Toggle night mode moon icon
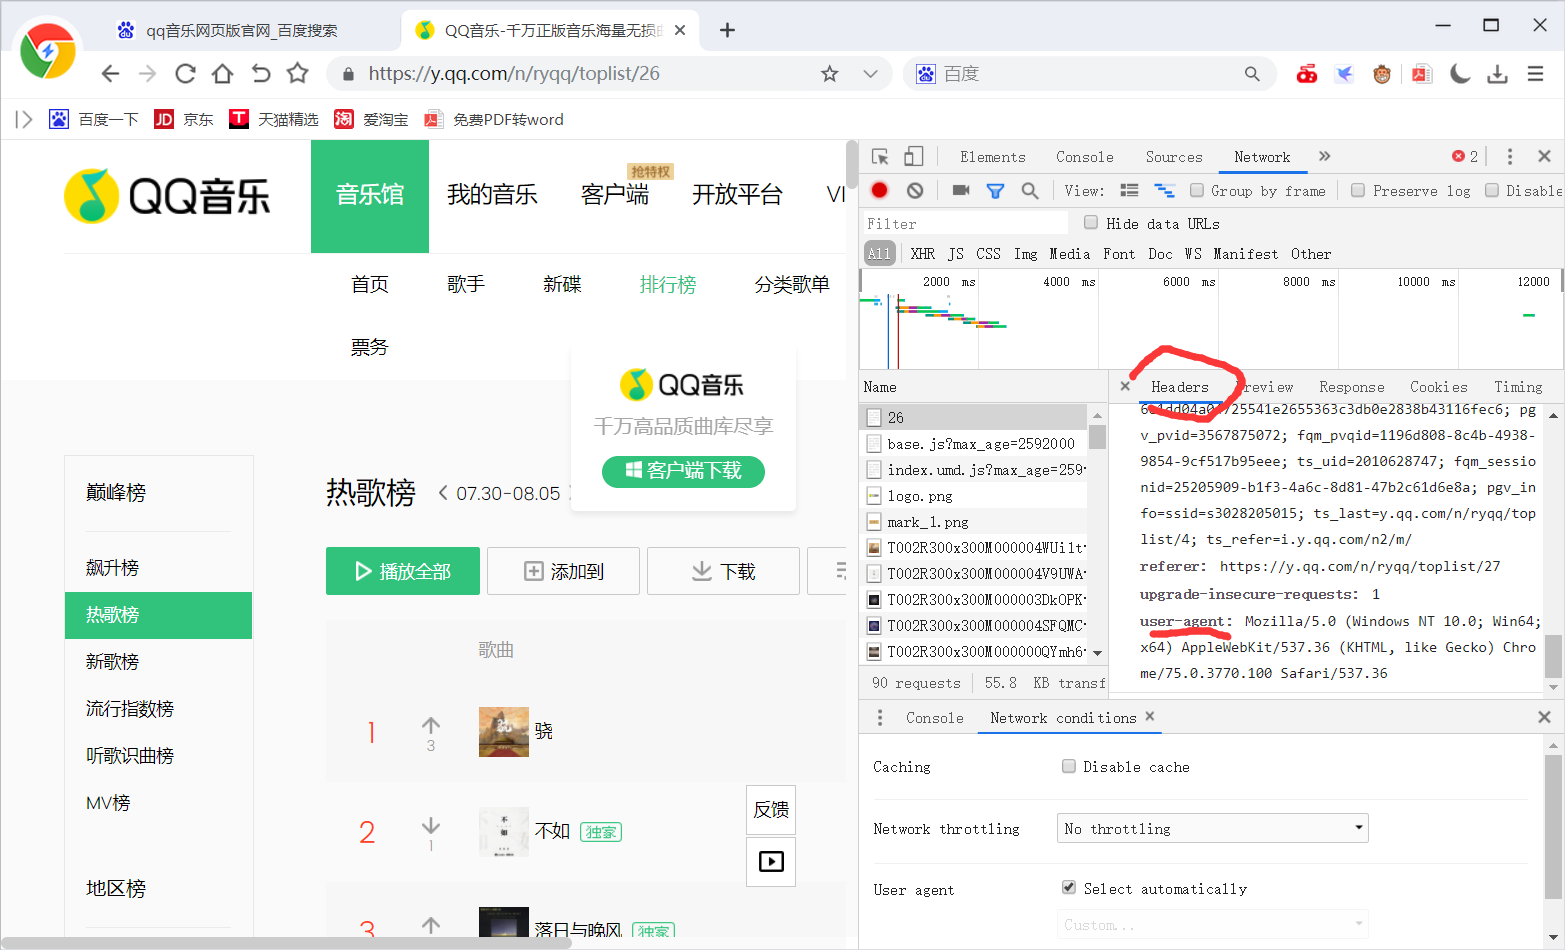1565x950 pixels. click(1460, 74)
